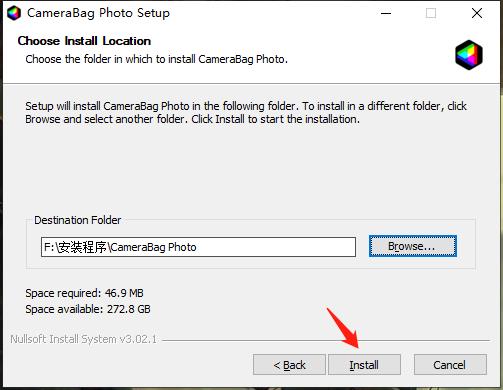The image size is (503, 390).
Task: Click the setup instructions paragraph text
Action: point(246,112)
